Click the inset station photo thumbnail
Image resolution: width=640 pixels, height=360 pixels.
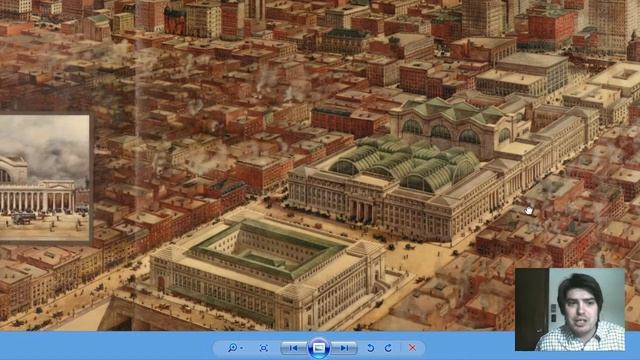44,178
